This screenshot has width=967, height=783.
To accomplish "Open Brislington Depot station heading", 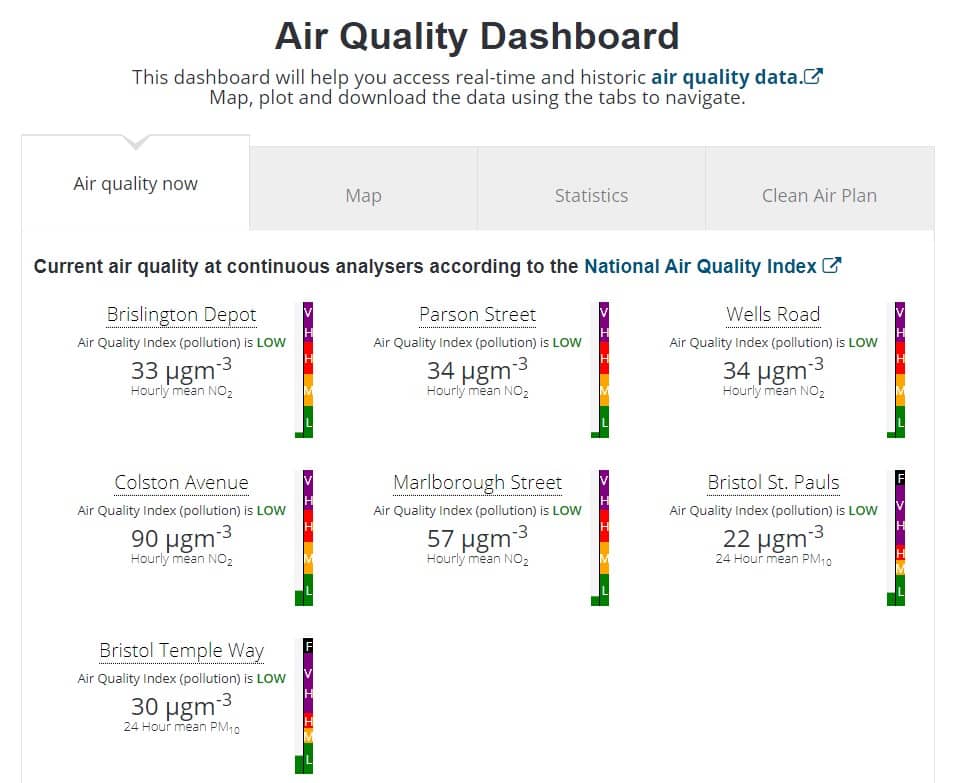I will 181,314.
